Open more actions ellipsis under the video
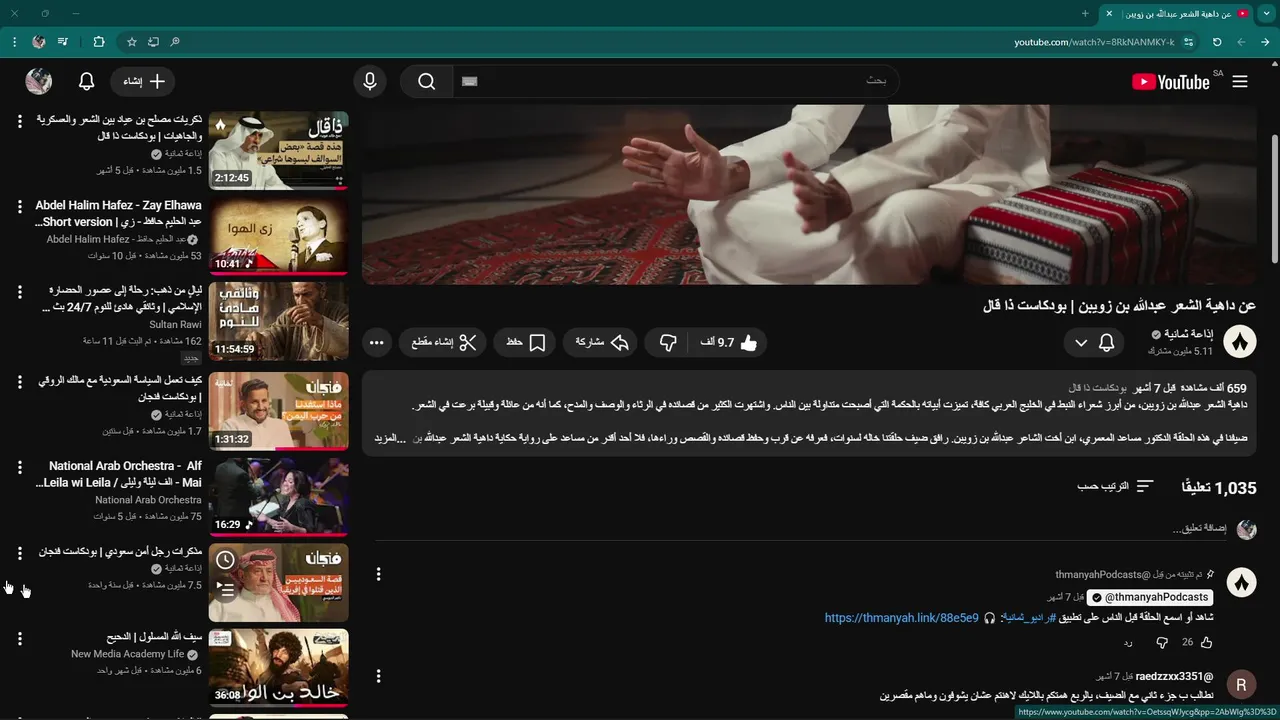The height and width of the screenshot is (720, 1280). pos(376,342)
